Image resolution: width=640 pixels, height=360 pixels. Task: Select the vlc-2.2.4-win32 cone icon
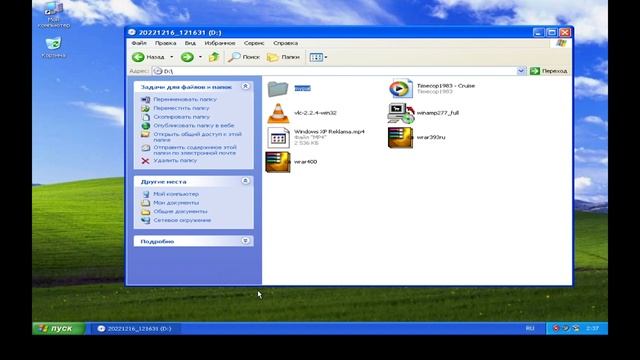click(x=278, y=113)
